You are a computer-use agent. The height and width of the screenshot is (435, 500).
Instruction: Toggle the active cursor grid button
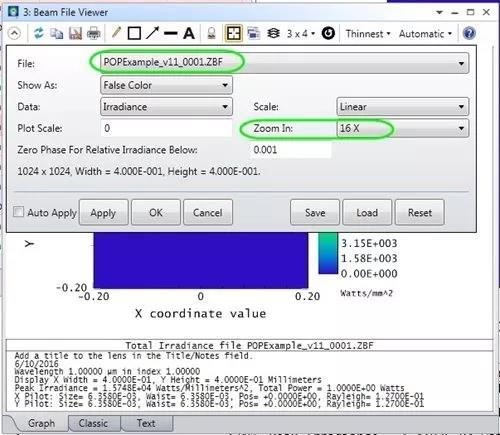(x=233, y=33)
